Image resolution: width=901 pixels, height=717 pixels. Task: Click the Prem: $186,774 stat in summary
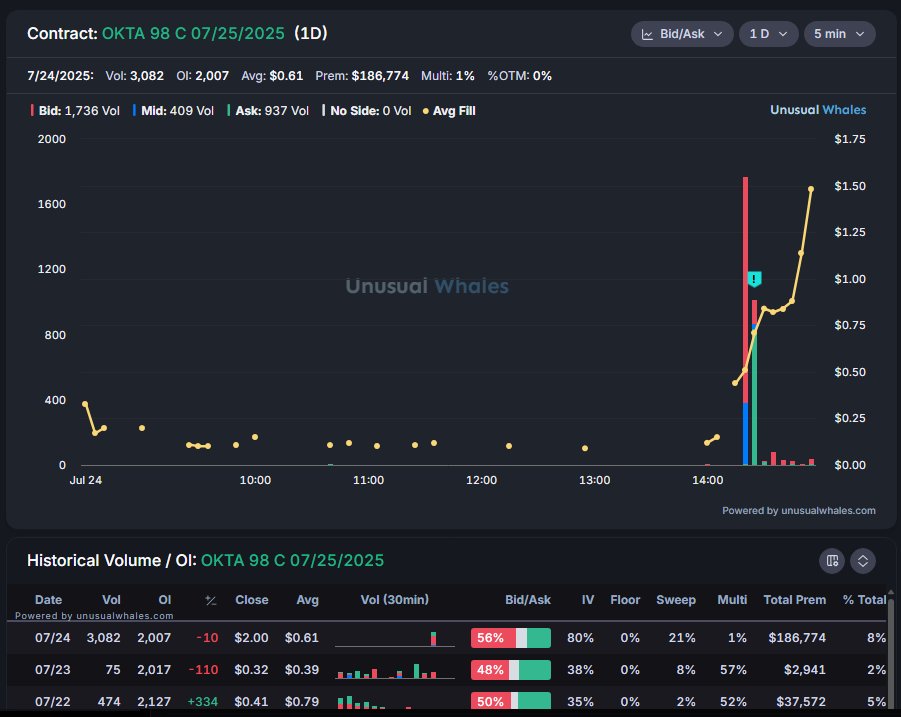[362, 76]
